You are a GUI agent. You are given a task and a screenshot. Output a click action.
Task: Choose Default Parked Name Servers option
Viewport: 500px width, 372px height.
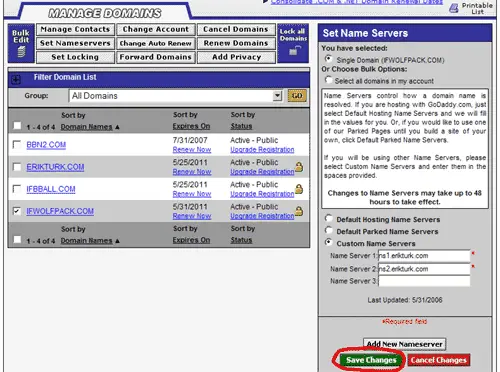coord(329,230)
